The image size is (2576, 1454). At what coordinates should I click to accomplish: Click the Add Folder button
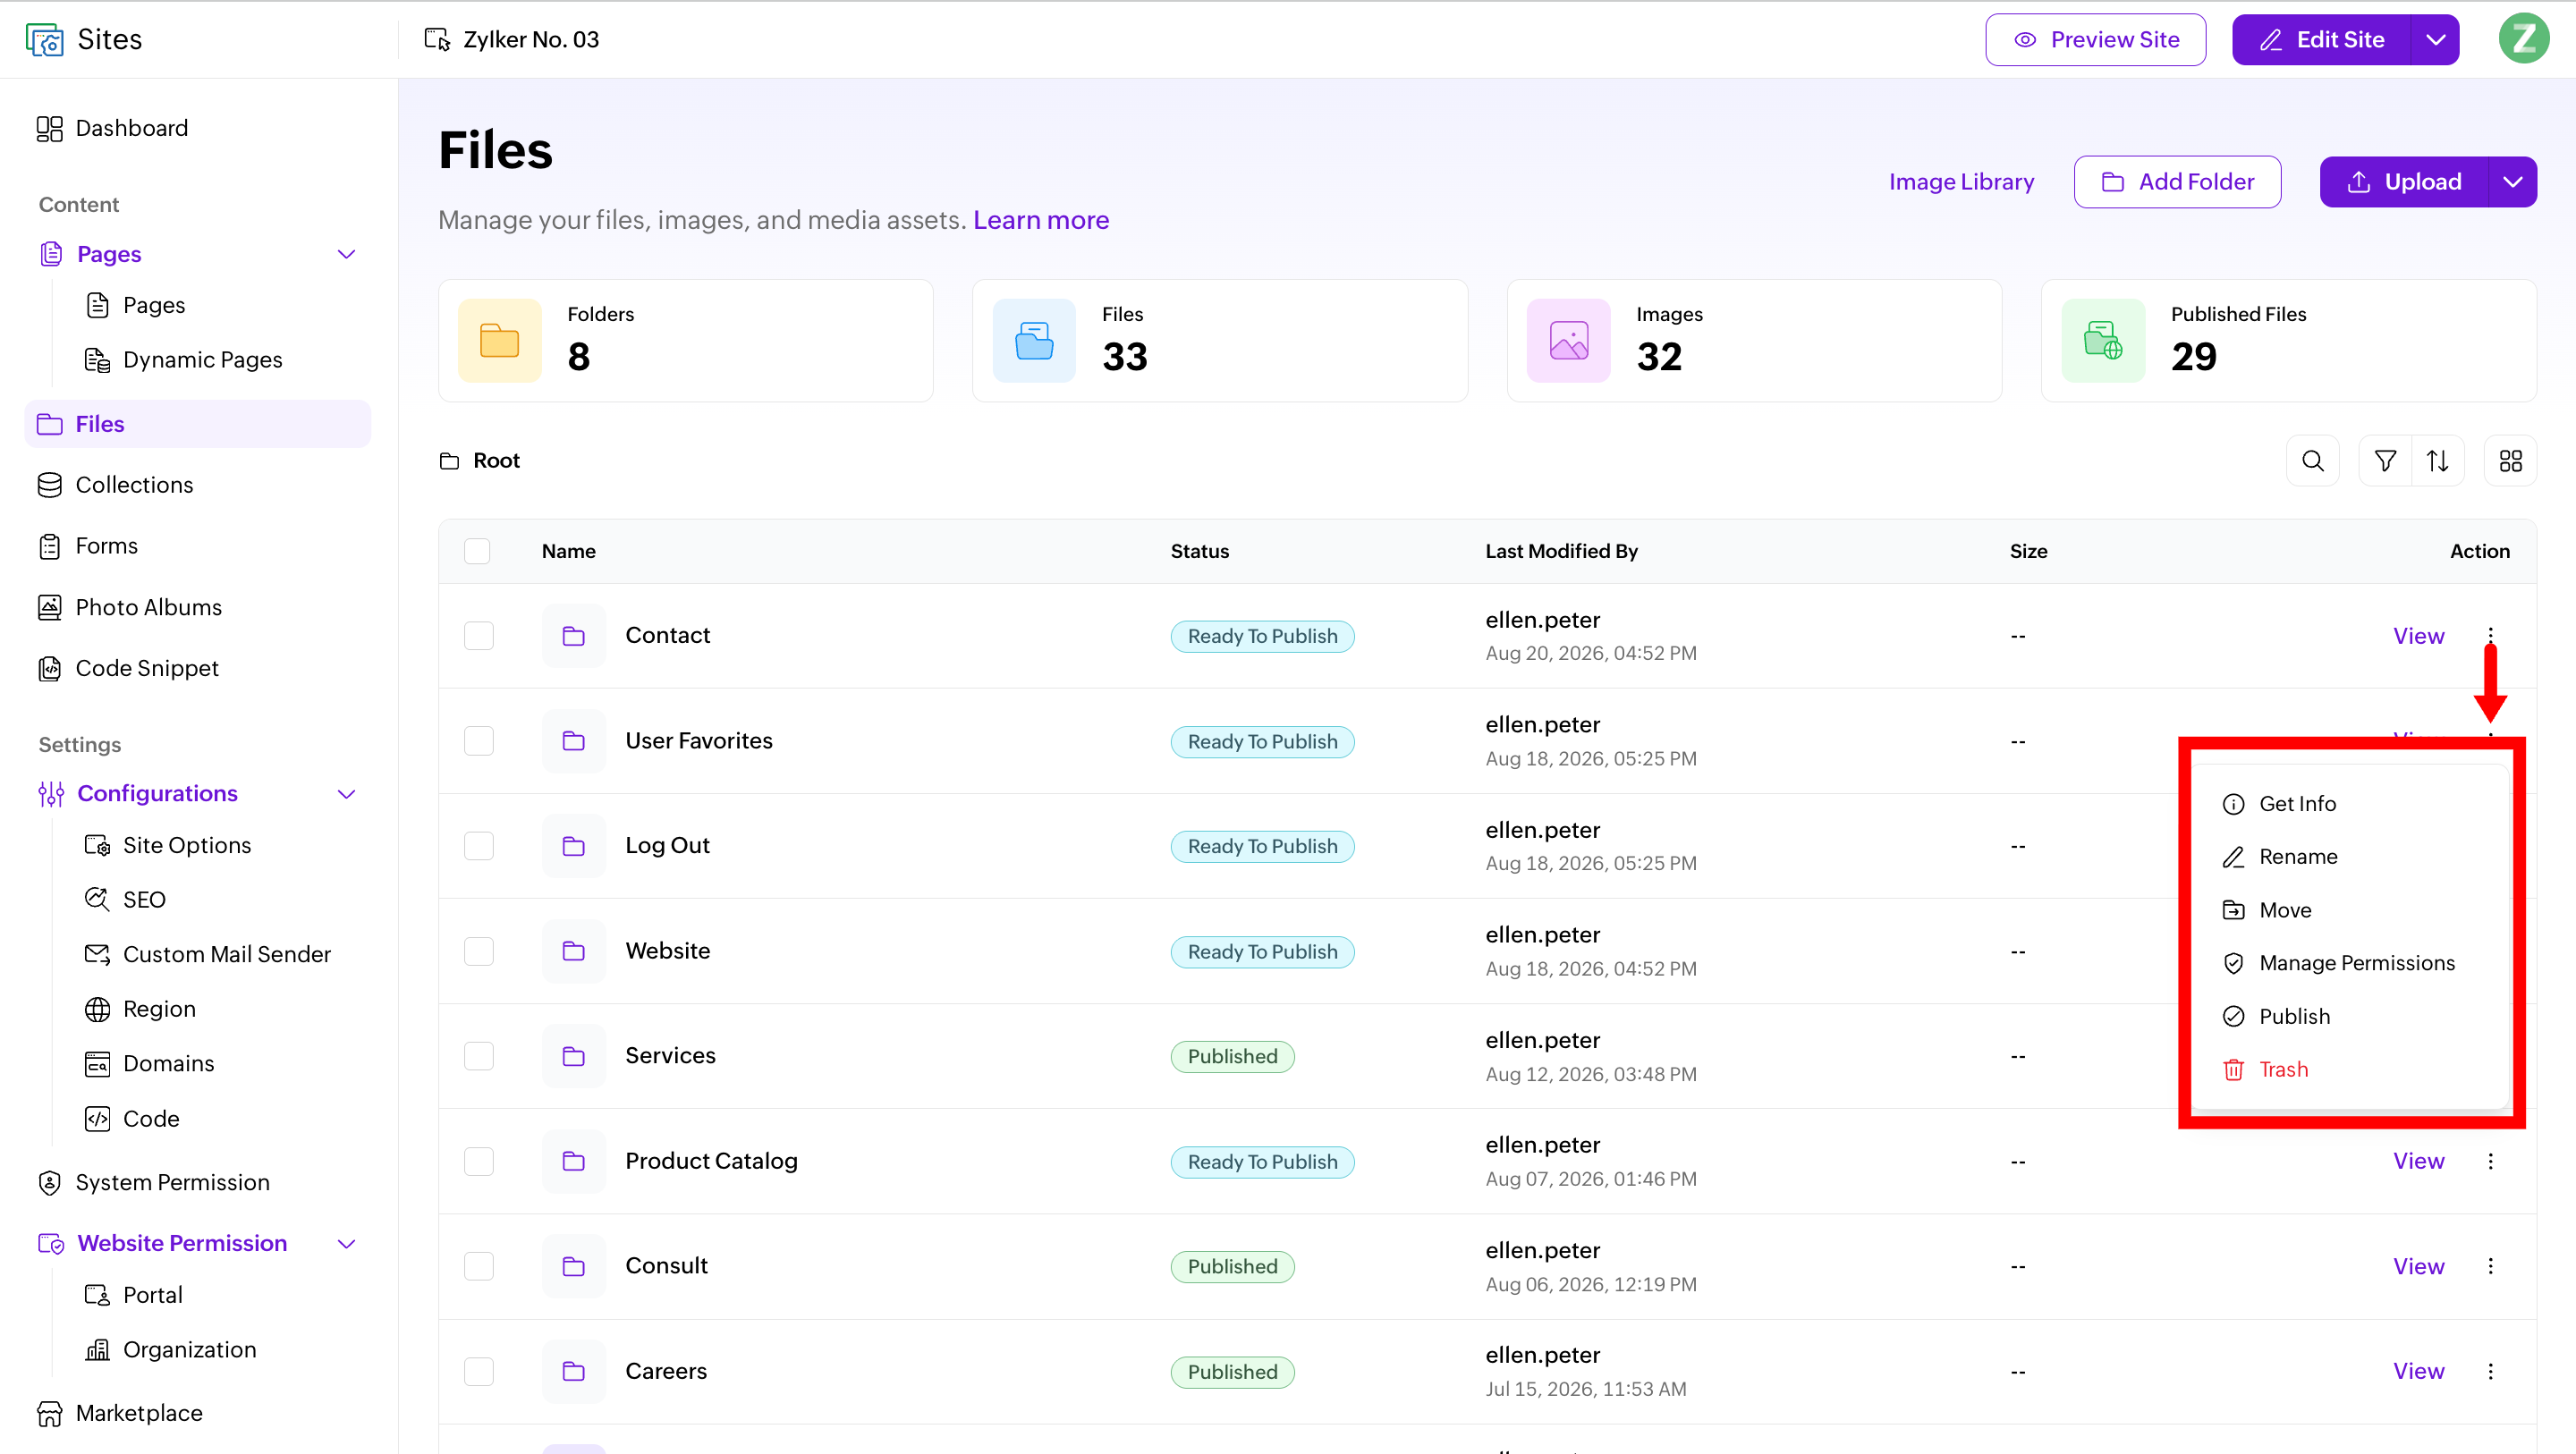click(2177, 182)
